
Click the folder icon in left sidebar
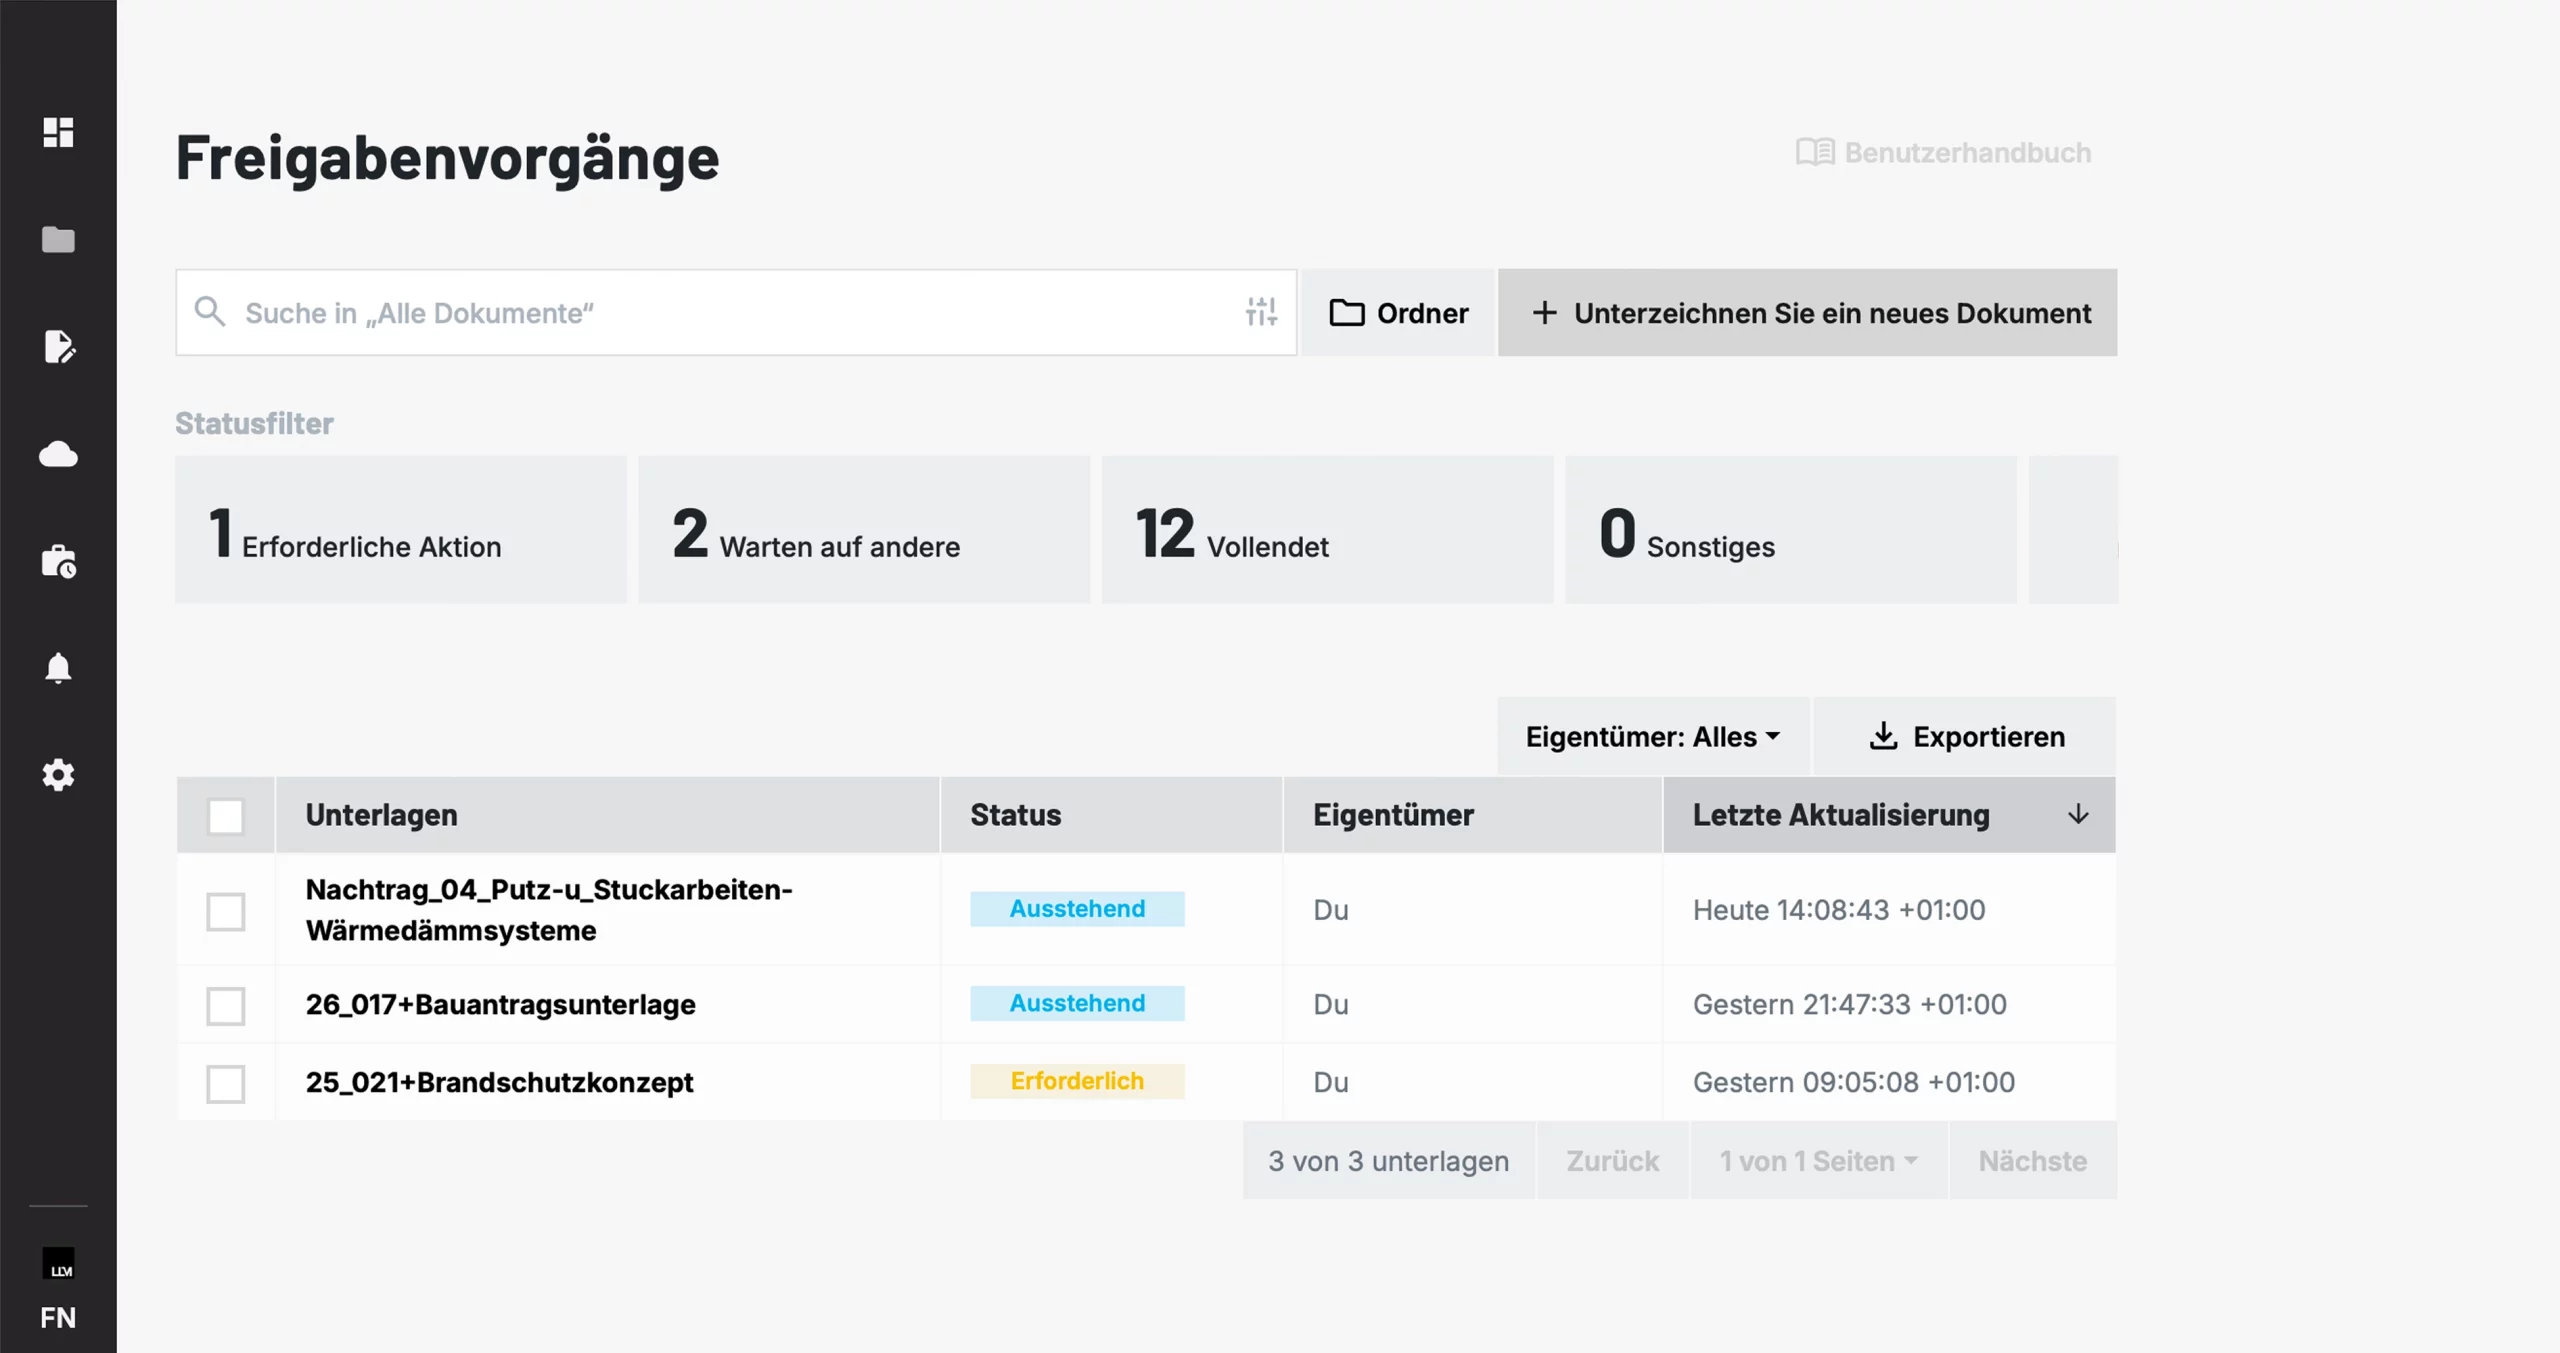point(58,240)
